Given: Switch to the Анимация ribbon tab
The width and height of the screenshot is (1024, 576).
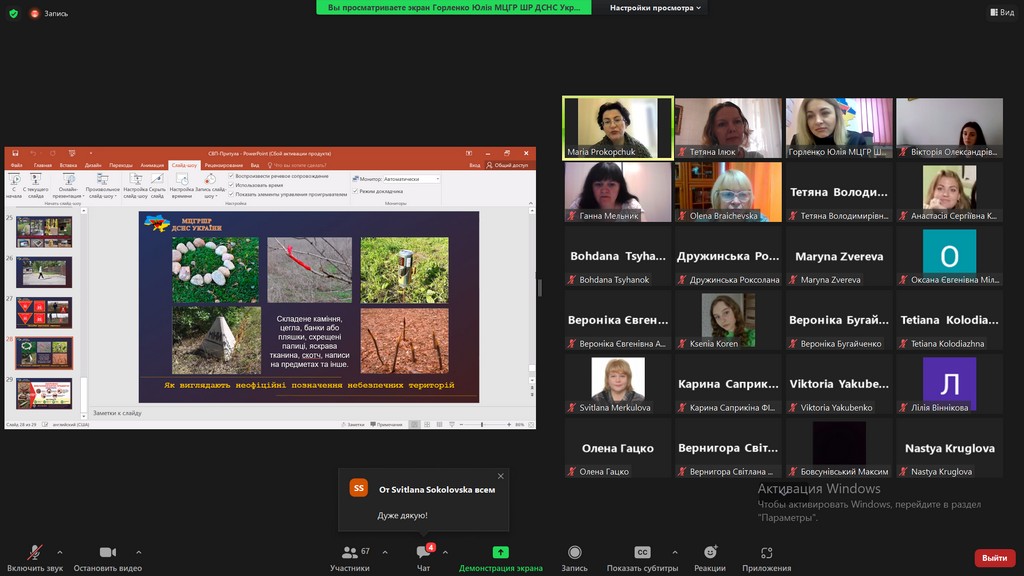Looking at the screenshot, I should tap(152, 165).
